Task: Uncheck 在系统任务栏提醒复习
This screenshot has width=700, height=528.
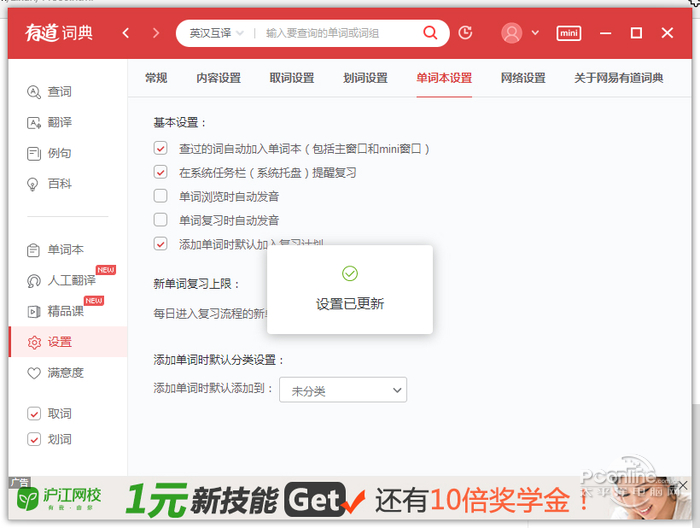Action: pos(160,172)
